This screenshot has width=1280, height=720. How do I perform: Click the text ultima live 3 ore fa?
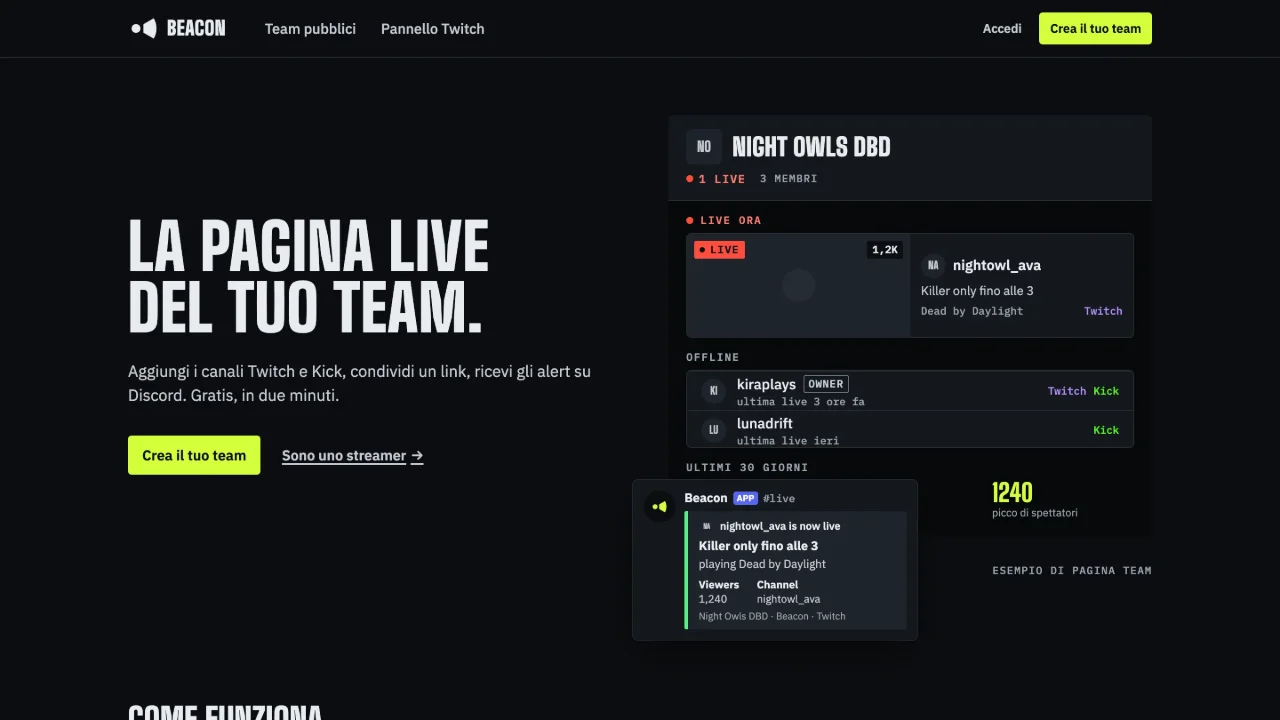coord(801,402)
